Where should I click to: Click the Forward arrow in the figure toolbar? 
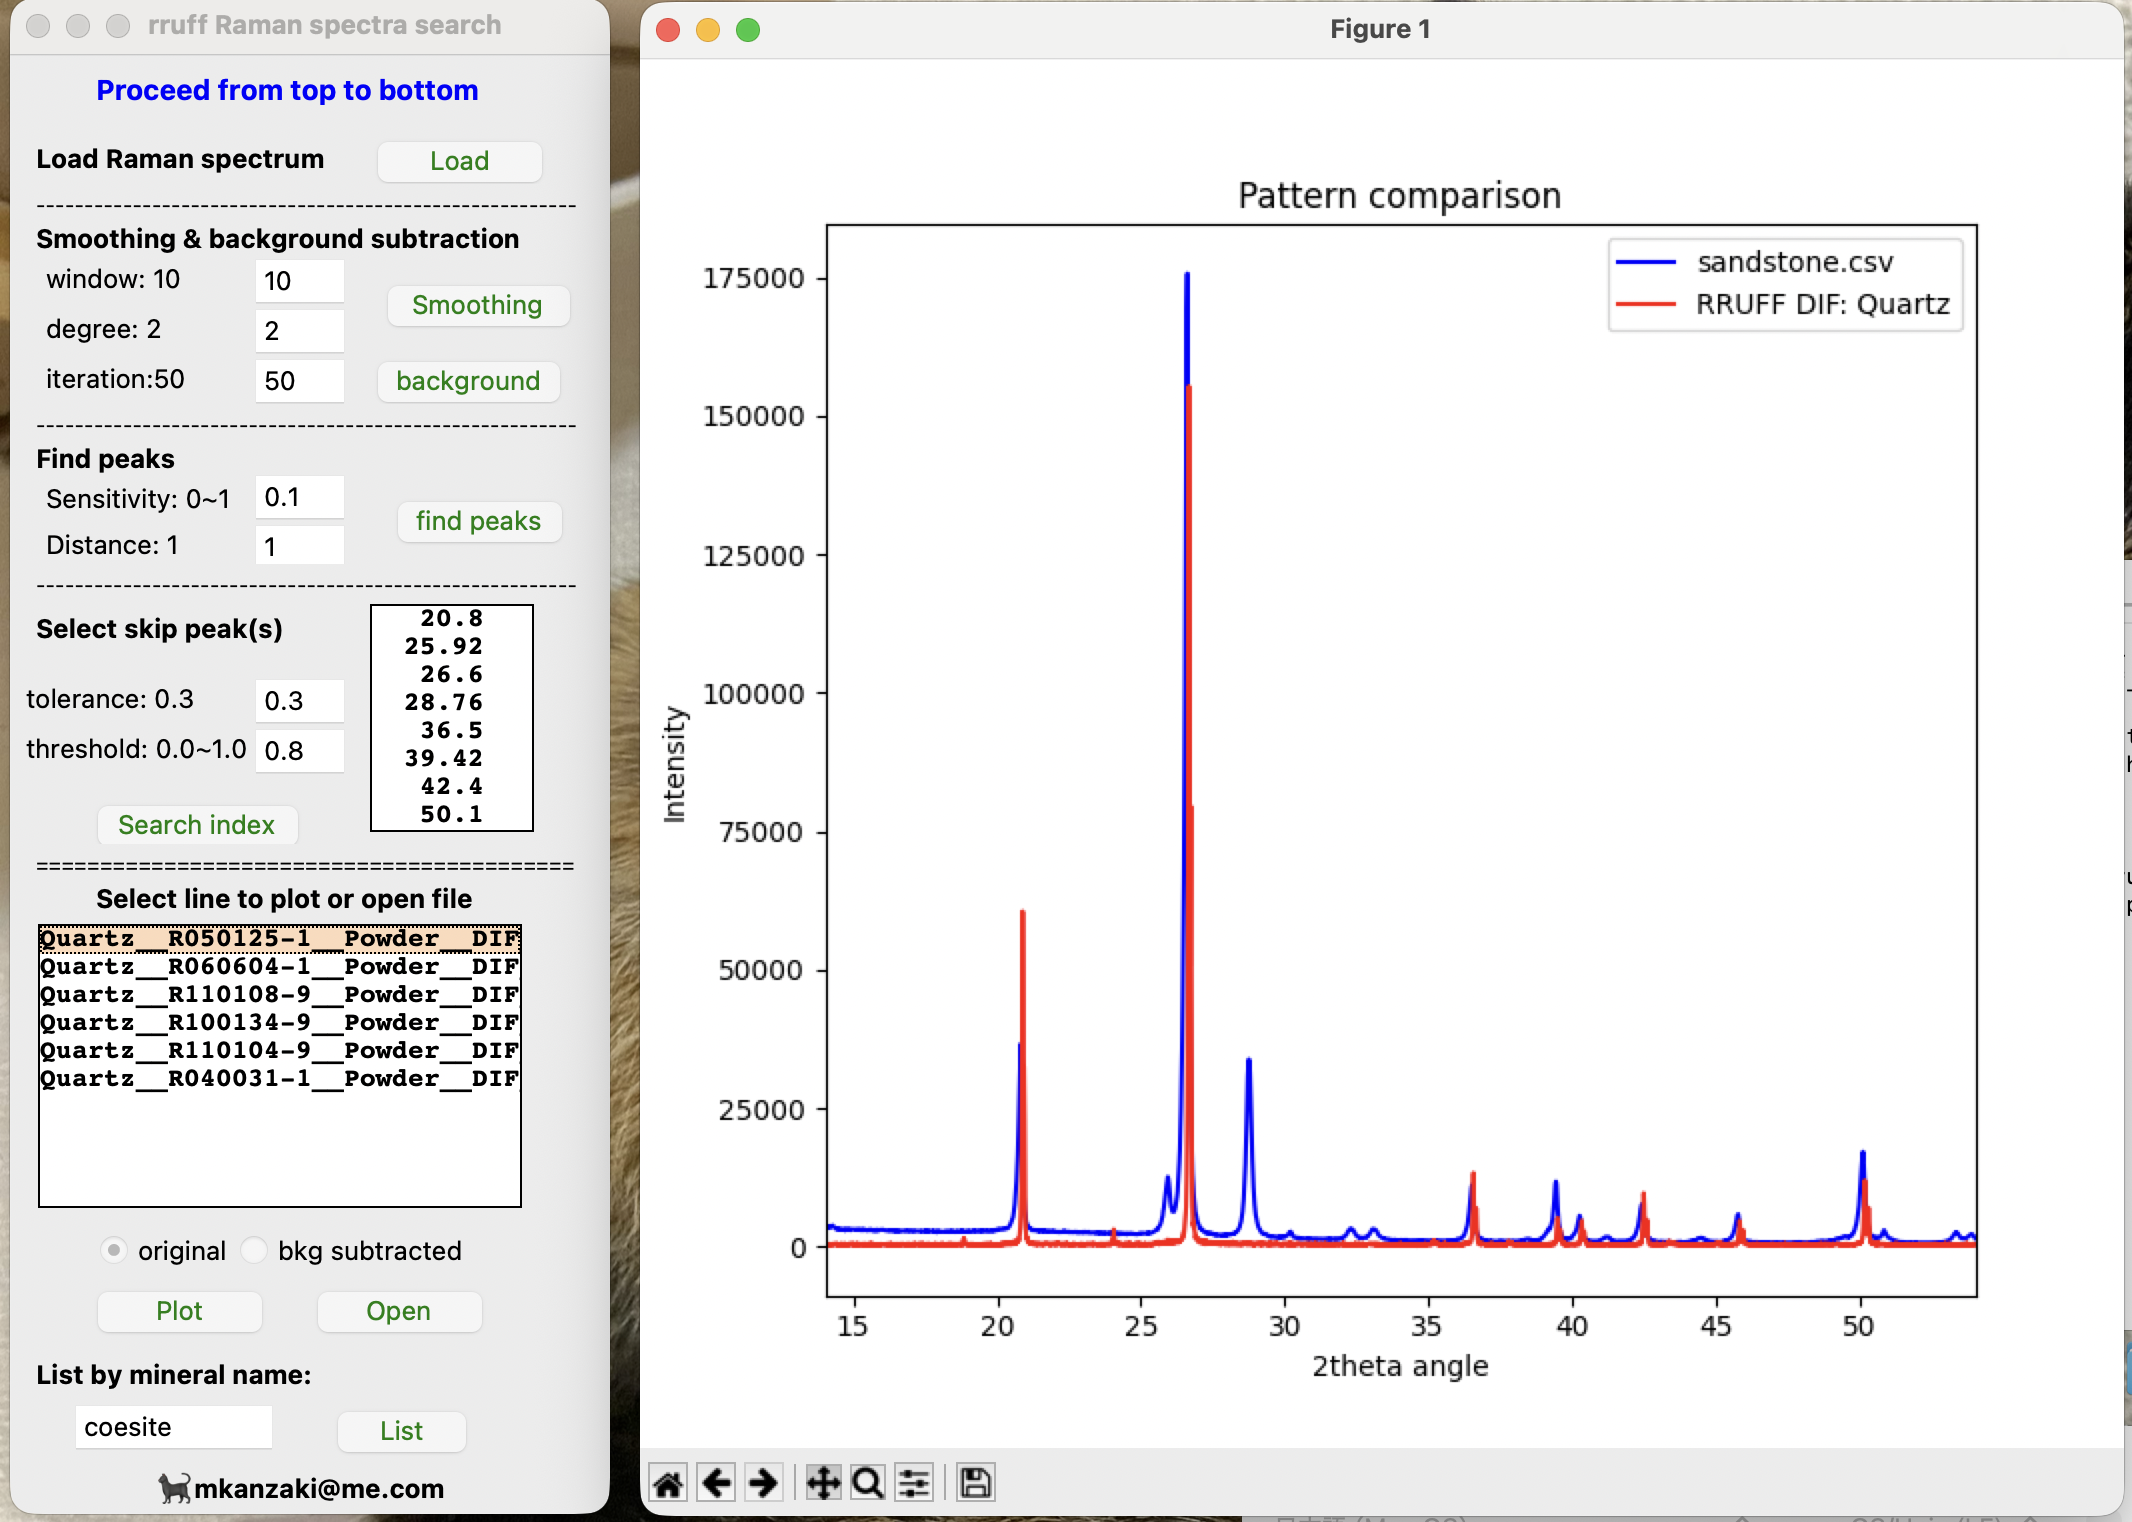coord(763,1483)
